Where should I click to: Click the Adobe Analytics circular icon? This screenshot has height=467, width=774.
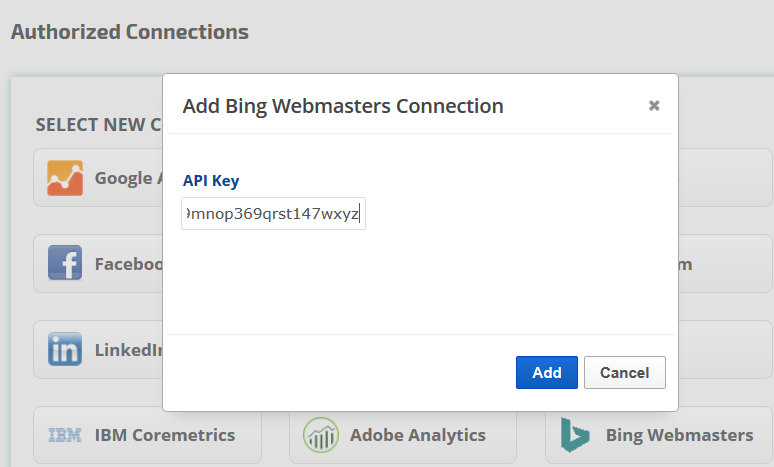click(321, 436)
